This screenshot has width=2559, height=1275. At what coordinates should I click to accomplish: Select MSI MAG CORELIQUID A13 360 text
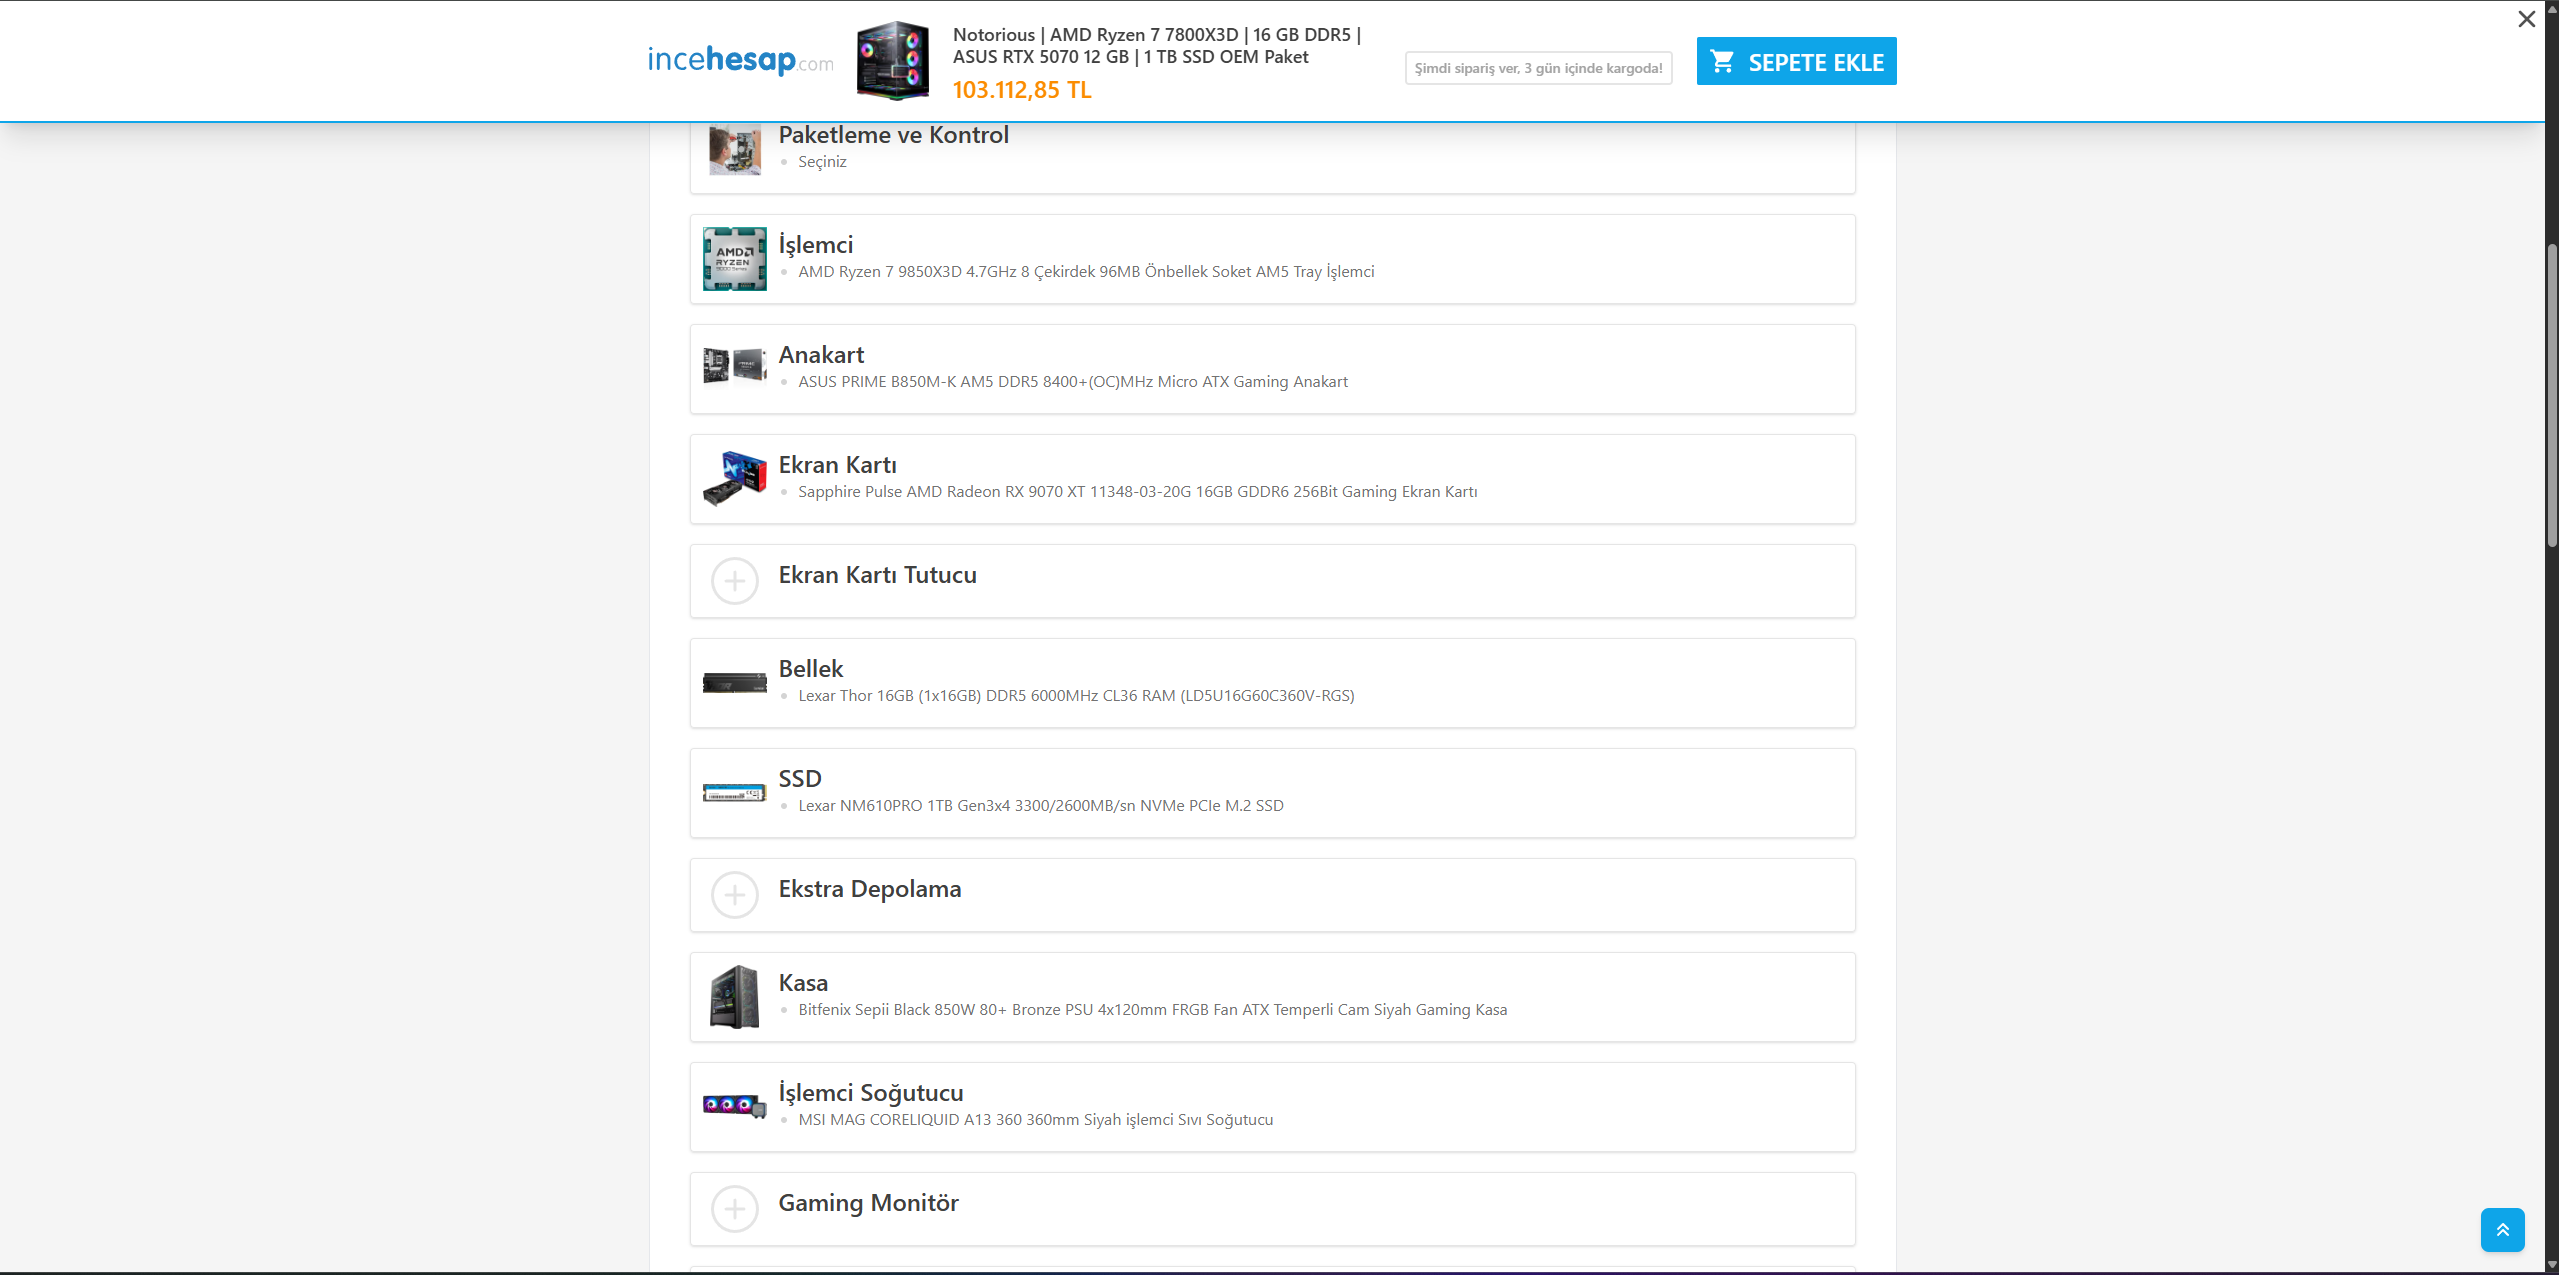coord(1035,1120)
